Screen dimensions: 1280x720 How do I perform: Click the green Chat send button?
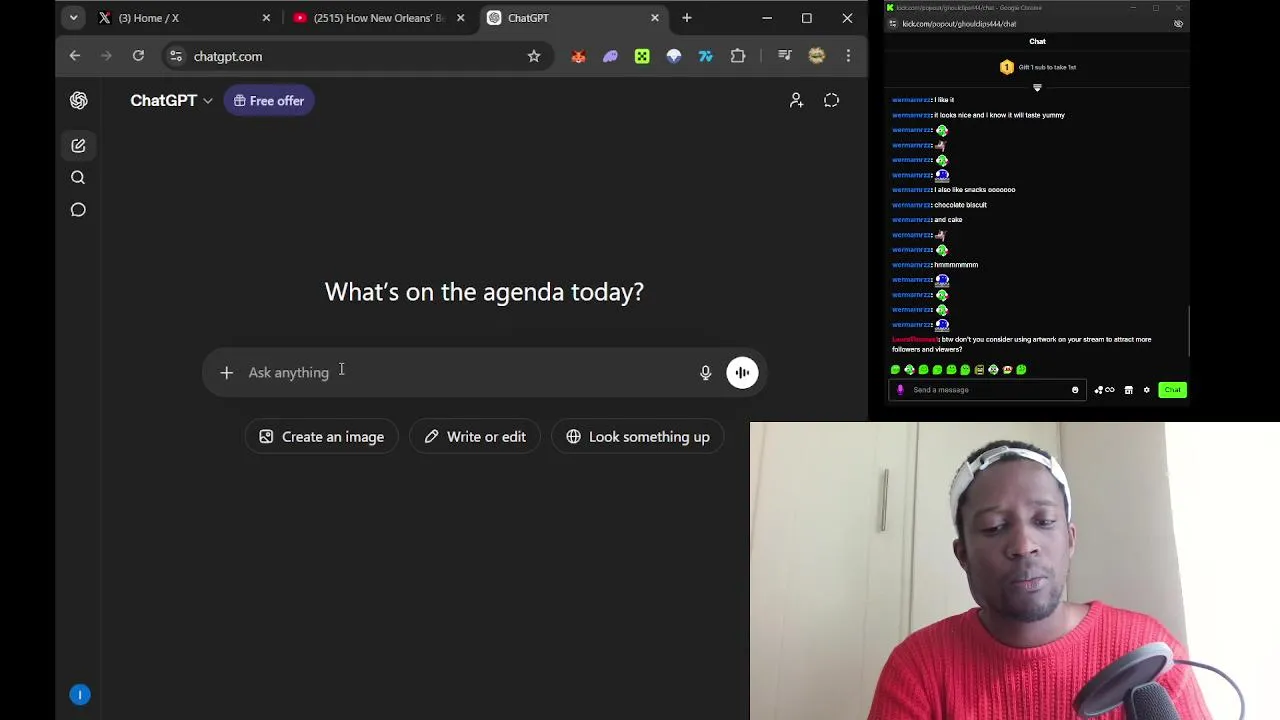coord(1172,390)
